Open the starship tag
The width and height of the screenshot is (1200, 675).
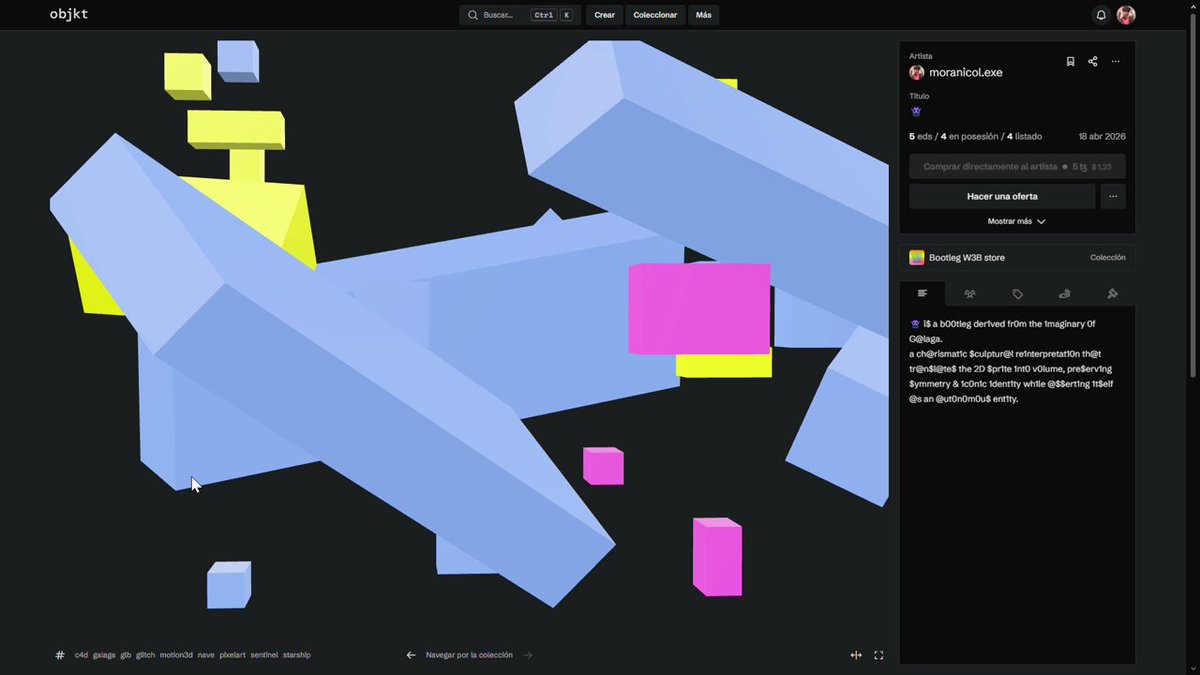[x=297, y=655]
